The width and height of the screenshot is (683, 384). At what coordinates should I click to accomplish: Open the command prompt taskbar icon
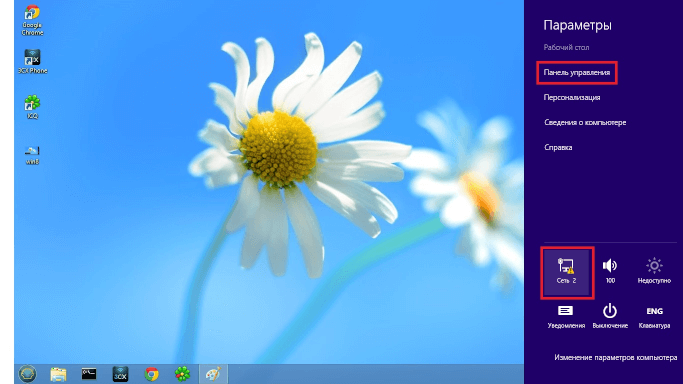(89, 374)
